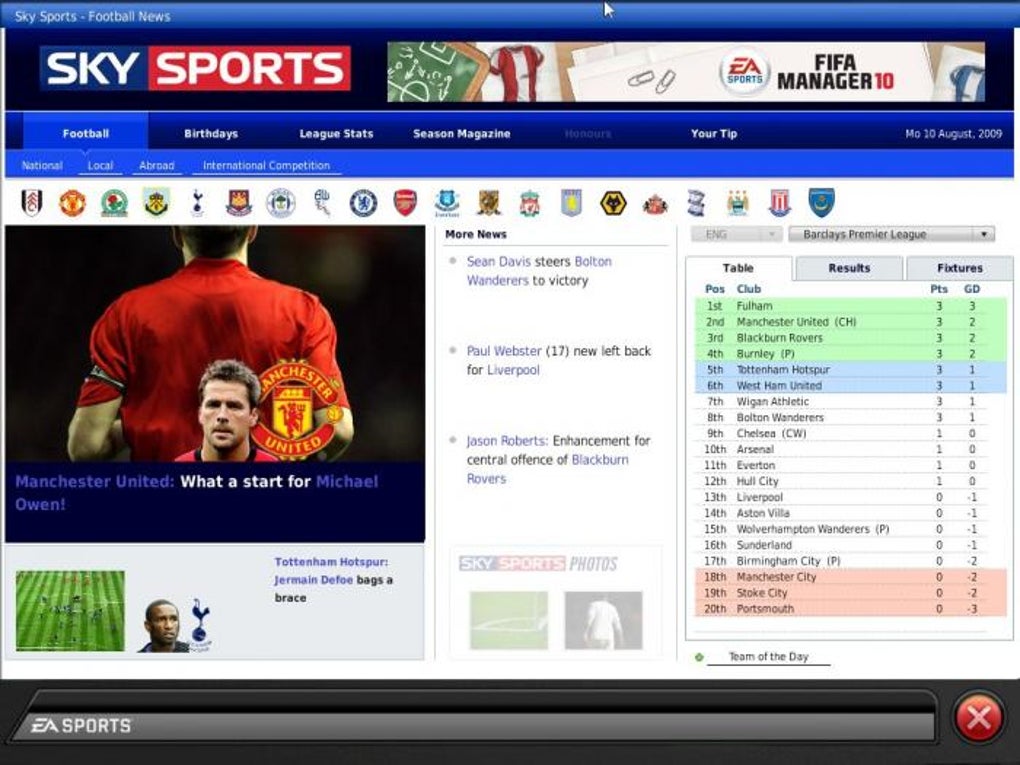The height and width of the screenshot is (765, 1020).
Task: Open Hull City via its crest
Action: 489,203
